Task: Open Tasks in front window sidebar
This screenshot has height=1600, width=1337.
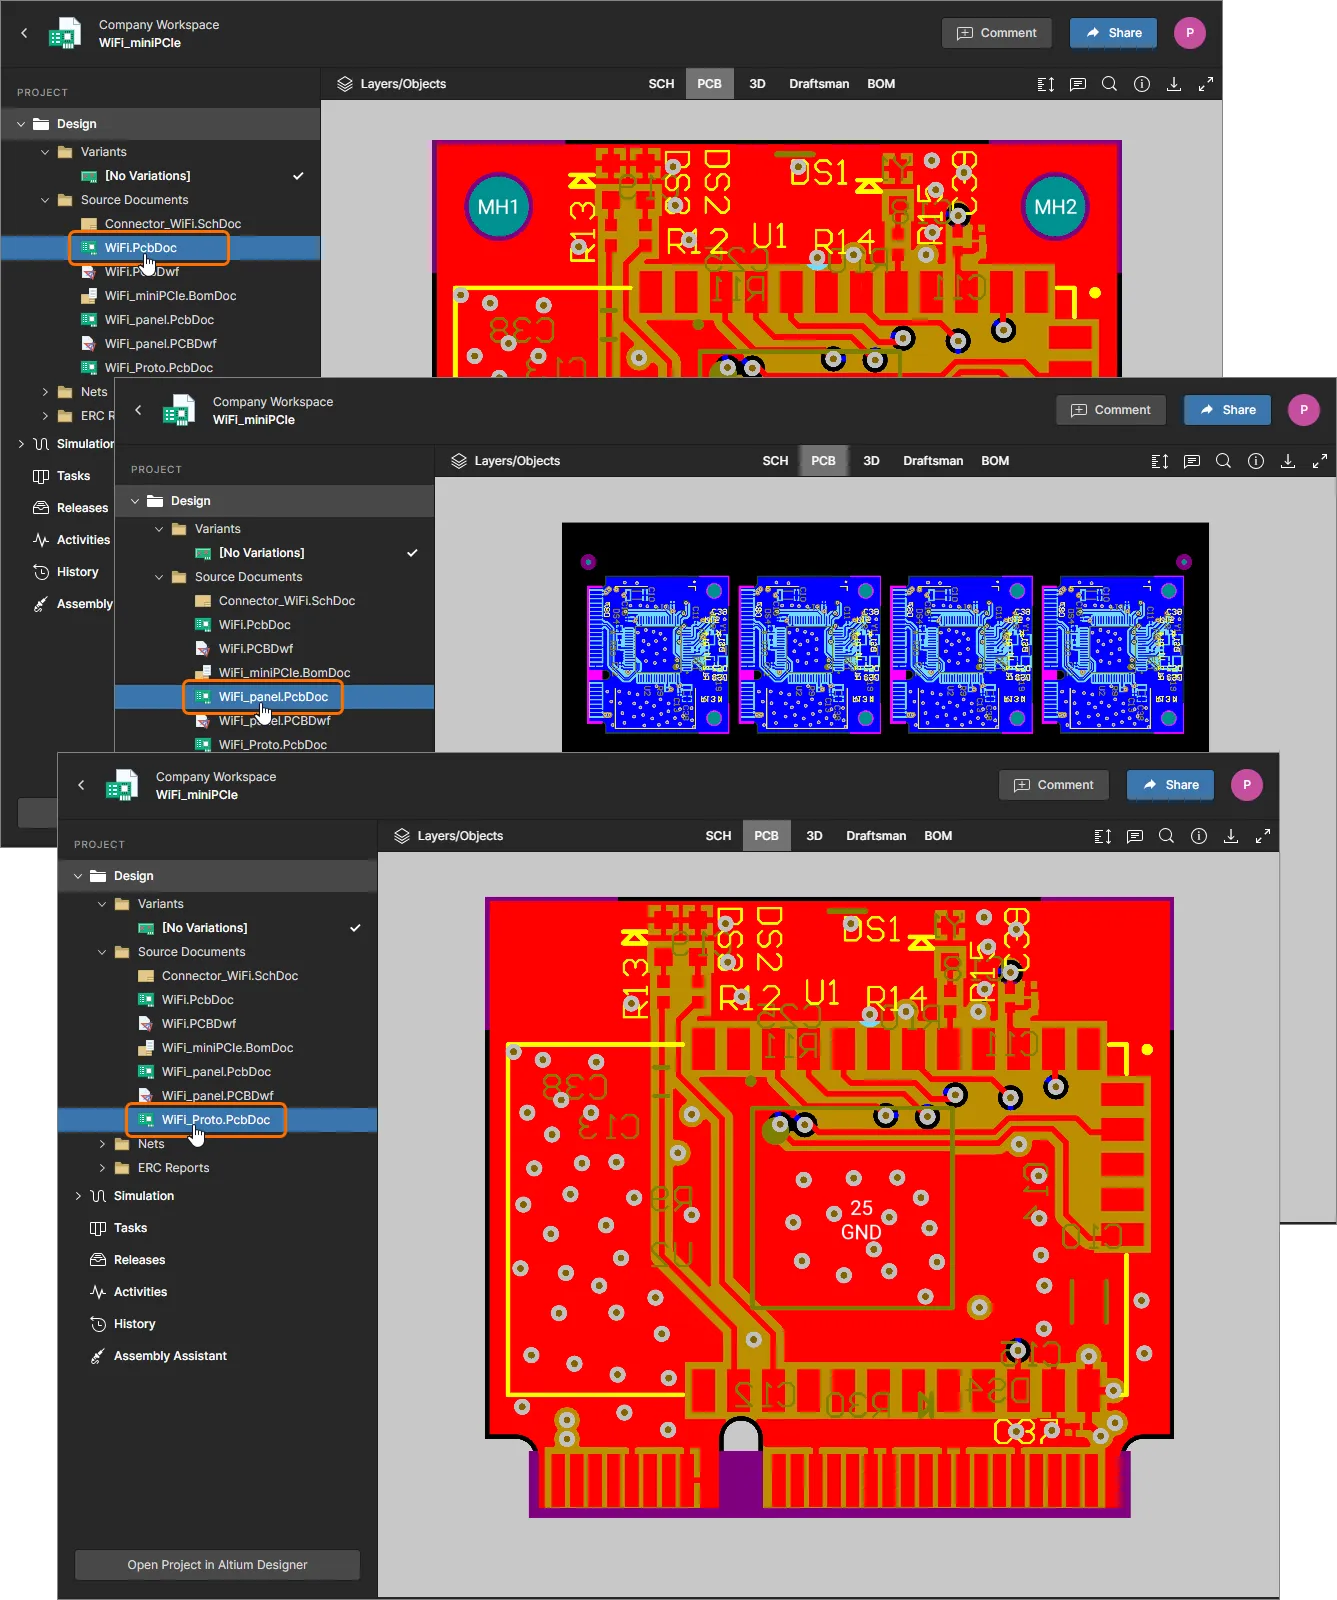Action: pyautogui.click(x=130, y=1228)
